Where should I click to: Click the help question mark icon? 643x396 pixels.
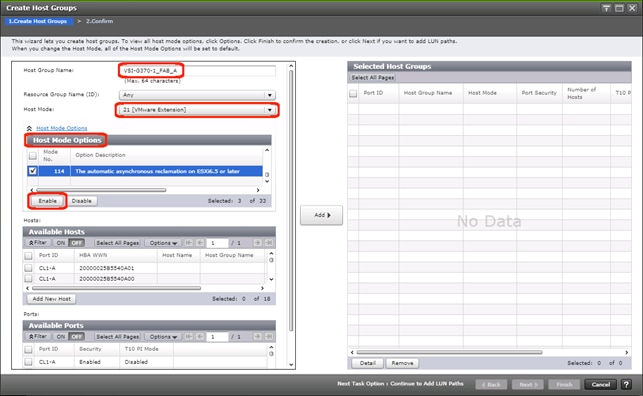pos(626,385)
